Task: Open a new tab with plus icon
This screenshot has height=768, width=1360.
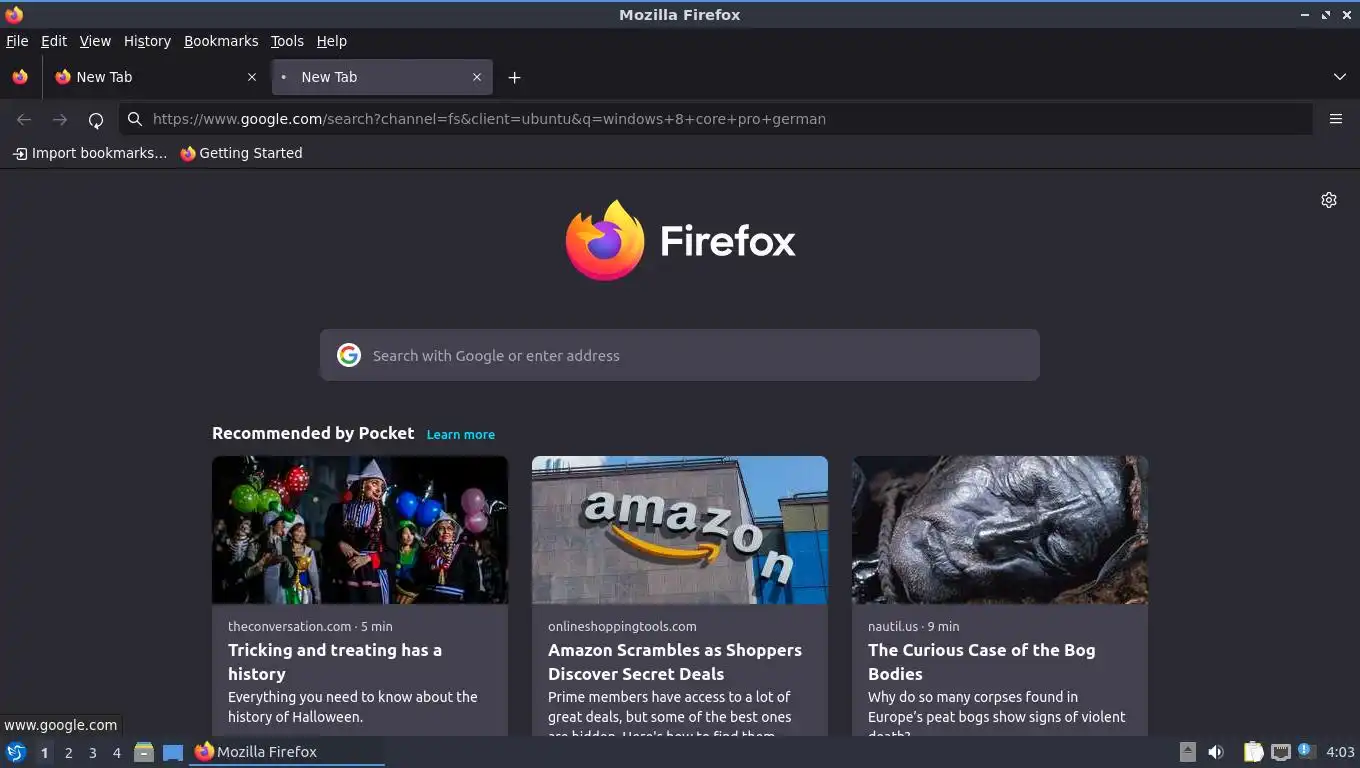Action: point(514,77)
